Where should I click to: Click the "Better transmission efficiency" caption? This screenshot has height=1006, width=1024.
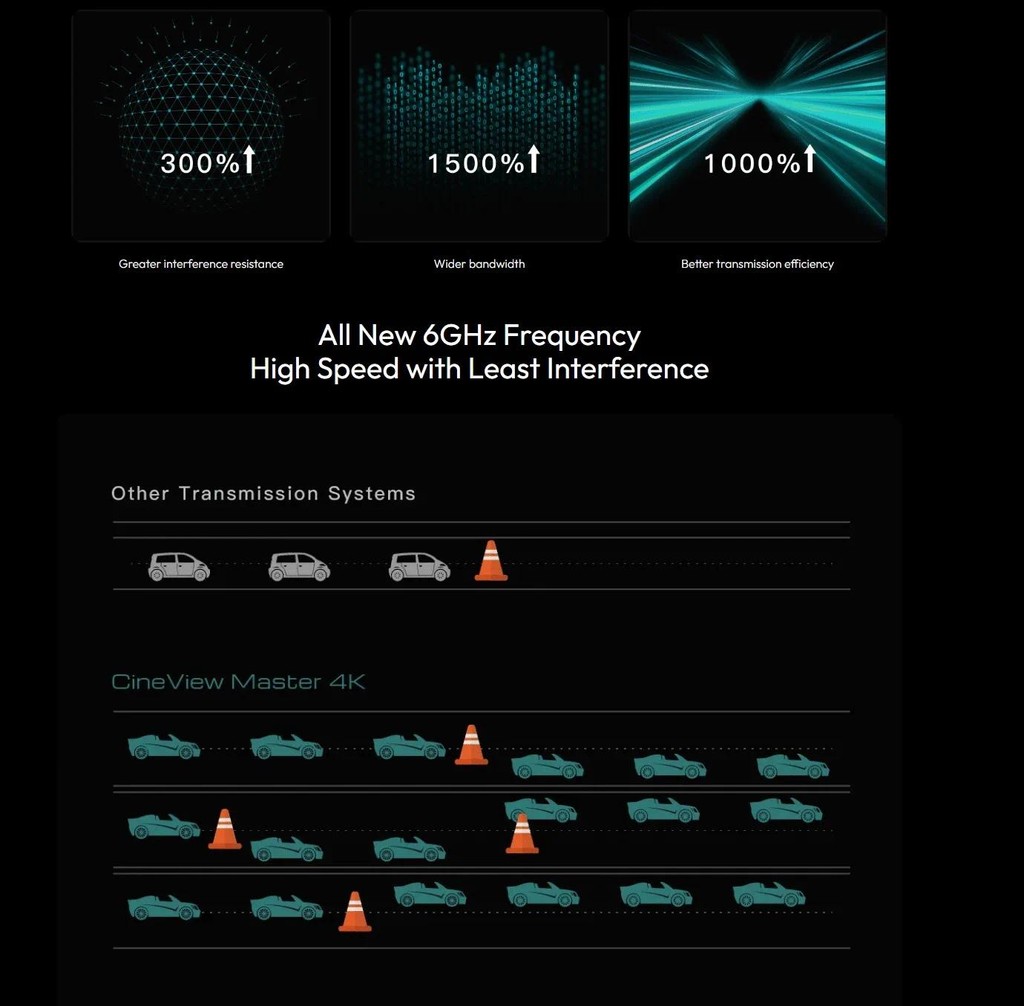[757, 264]
